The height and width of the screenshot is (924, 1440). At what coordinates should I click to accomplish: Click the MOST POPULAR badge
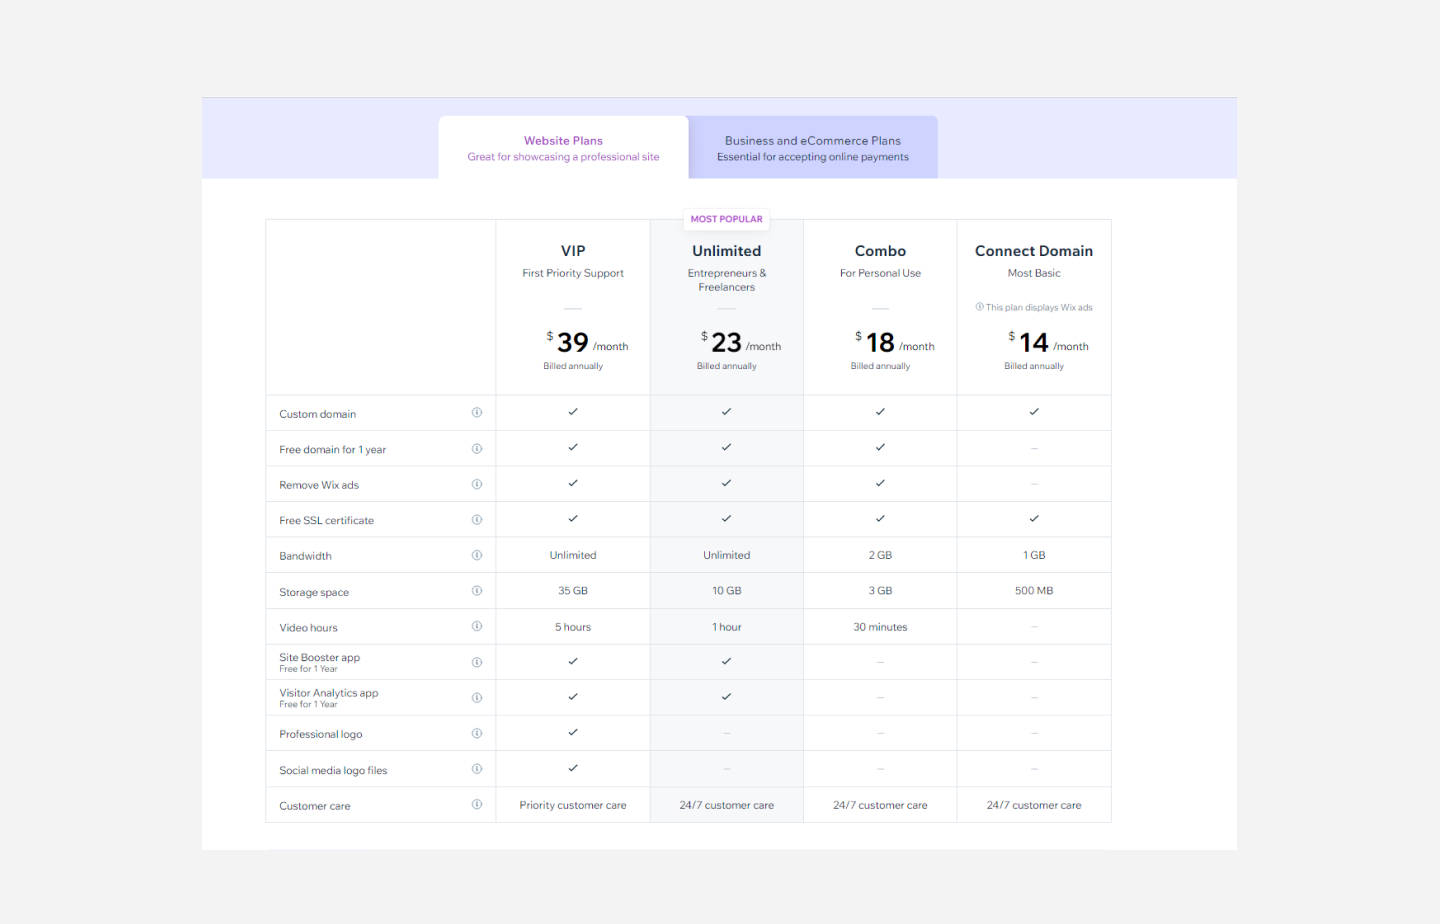726,219
